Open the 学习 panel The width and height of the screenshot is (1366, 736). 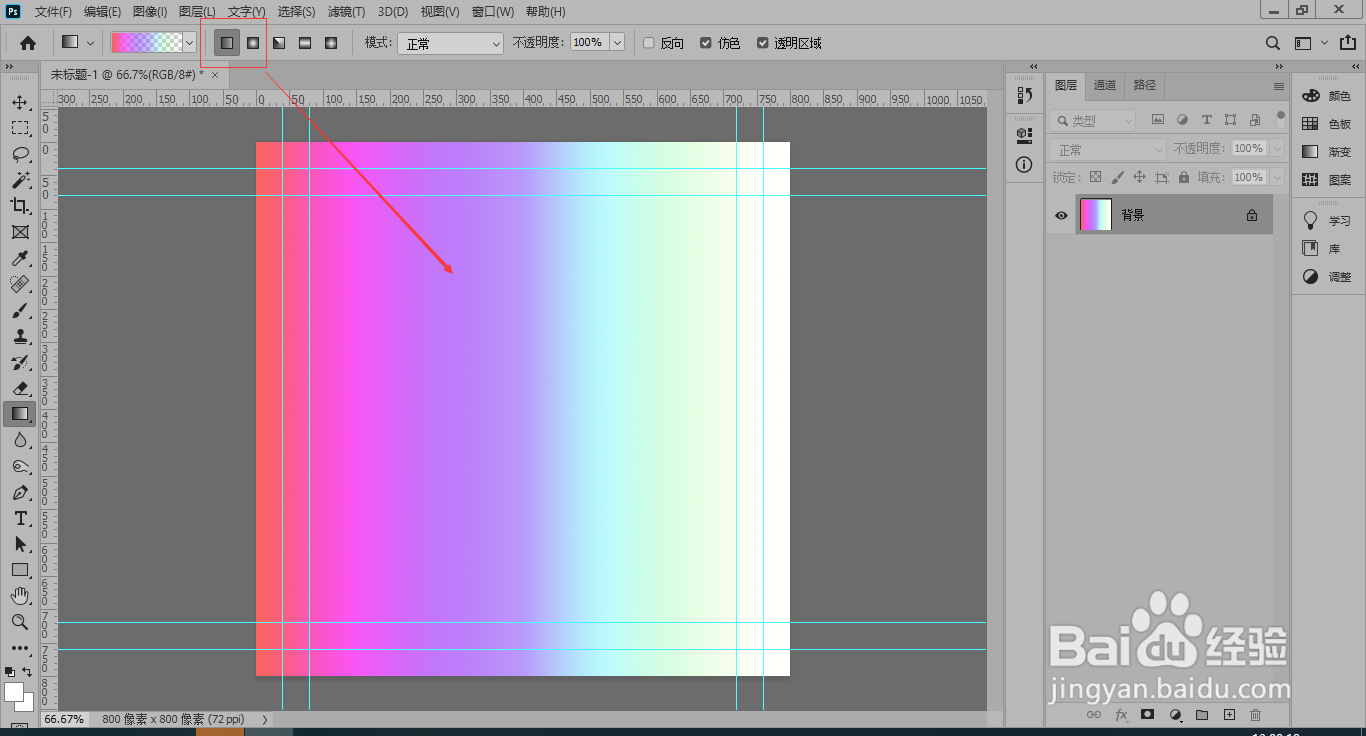[1326, 220]
